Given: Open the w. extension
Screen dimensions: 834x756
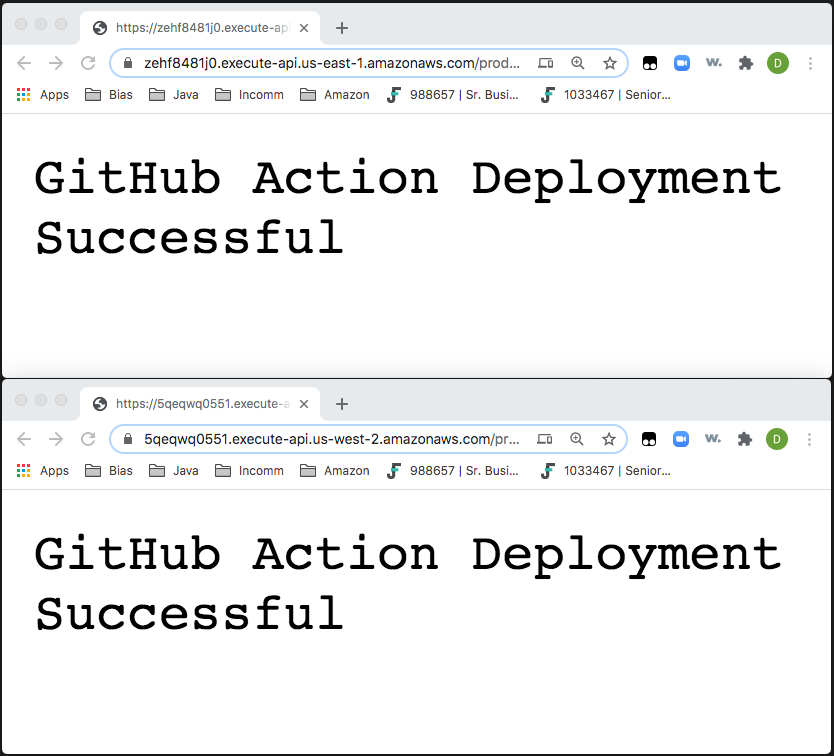Looking at the screenshot, I should pyautogui.click(x=713, y=62).
